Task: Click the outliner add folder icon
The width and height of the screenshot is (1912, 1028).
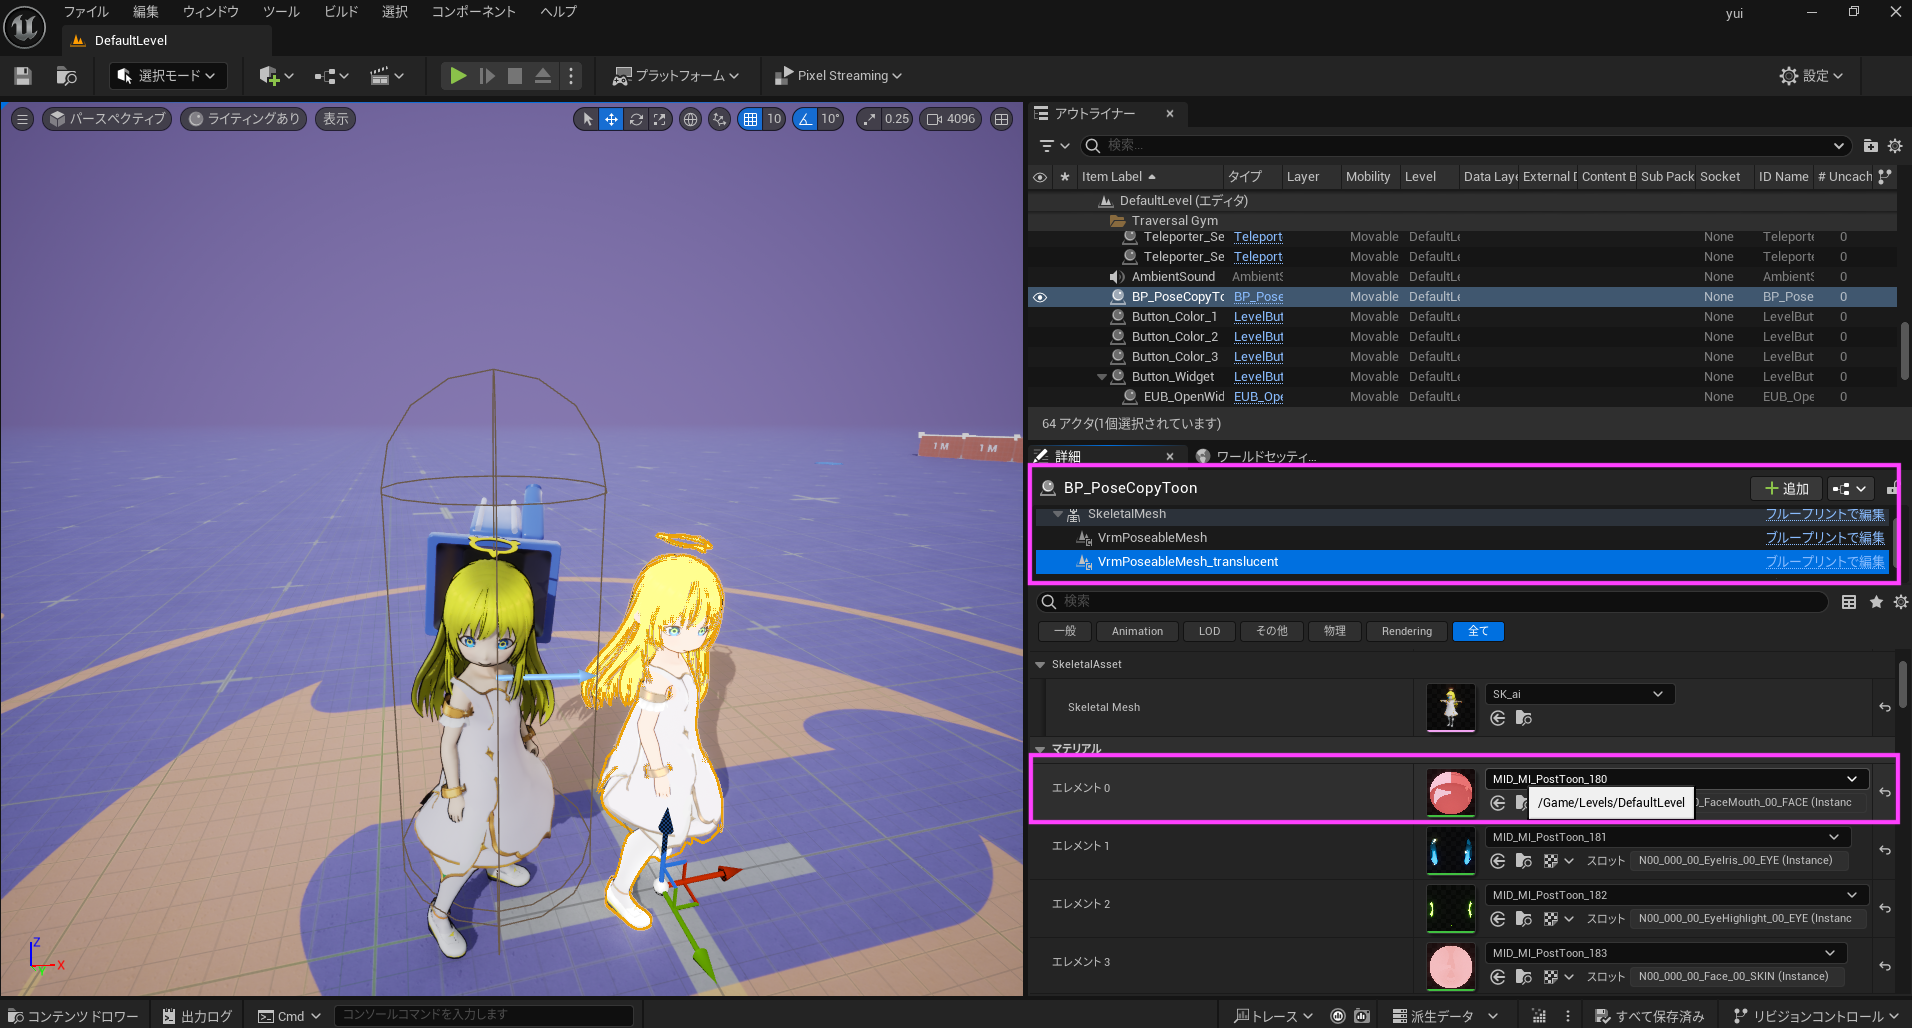Action: [1870, 146]
